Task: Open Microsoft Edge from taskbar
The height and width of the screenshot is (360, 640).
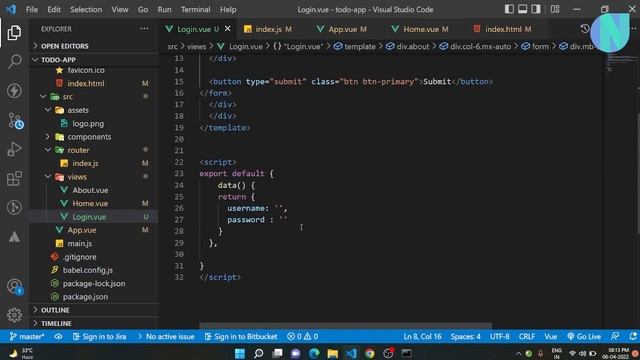Action: point(314,353)
